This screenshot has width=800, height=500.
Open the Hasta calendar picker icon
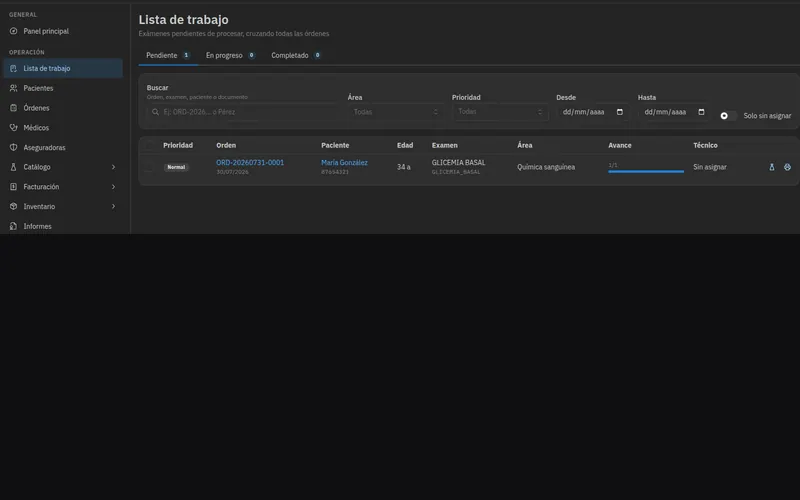pos(702,112)
